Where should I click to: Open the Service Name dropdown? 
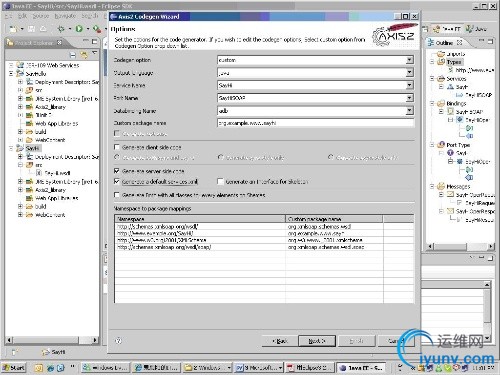pos(410,85)
